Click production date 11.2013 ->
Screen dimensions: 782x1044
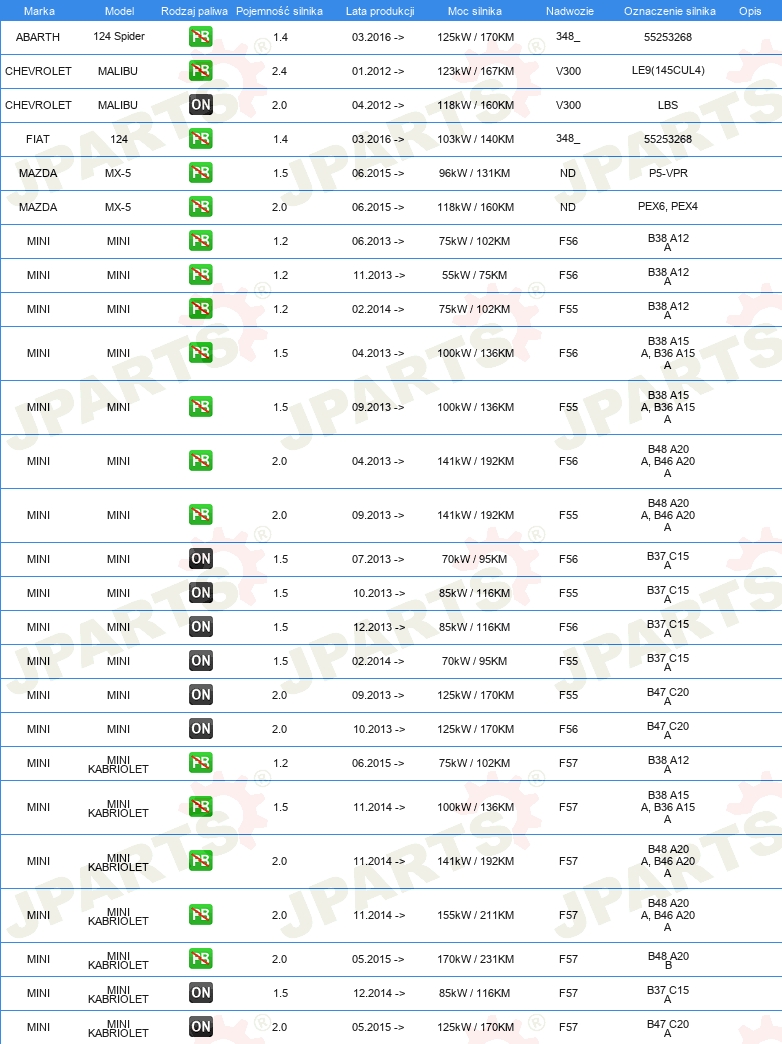[x=378, y=274]
